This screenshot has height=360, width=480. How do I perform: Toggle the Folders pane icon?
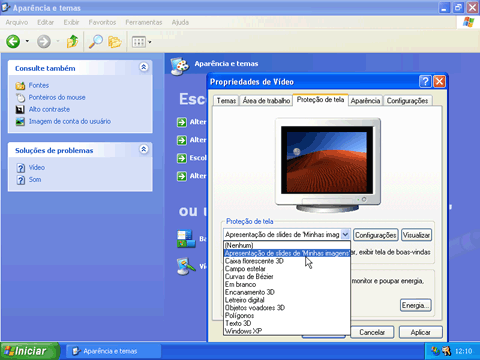(x=115, y=42)
